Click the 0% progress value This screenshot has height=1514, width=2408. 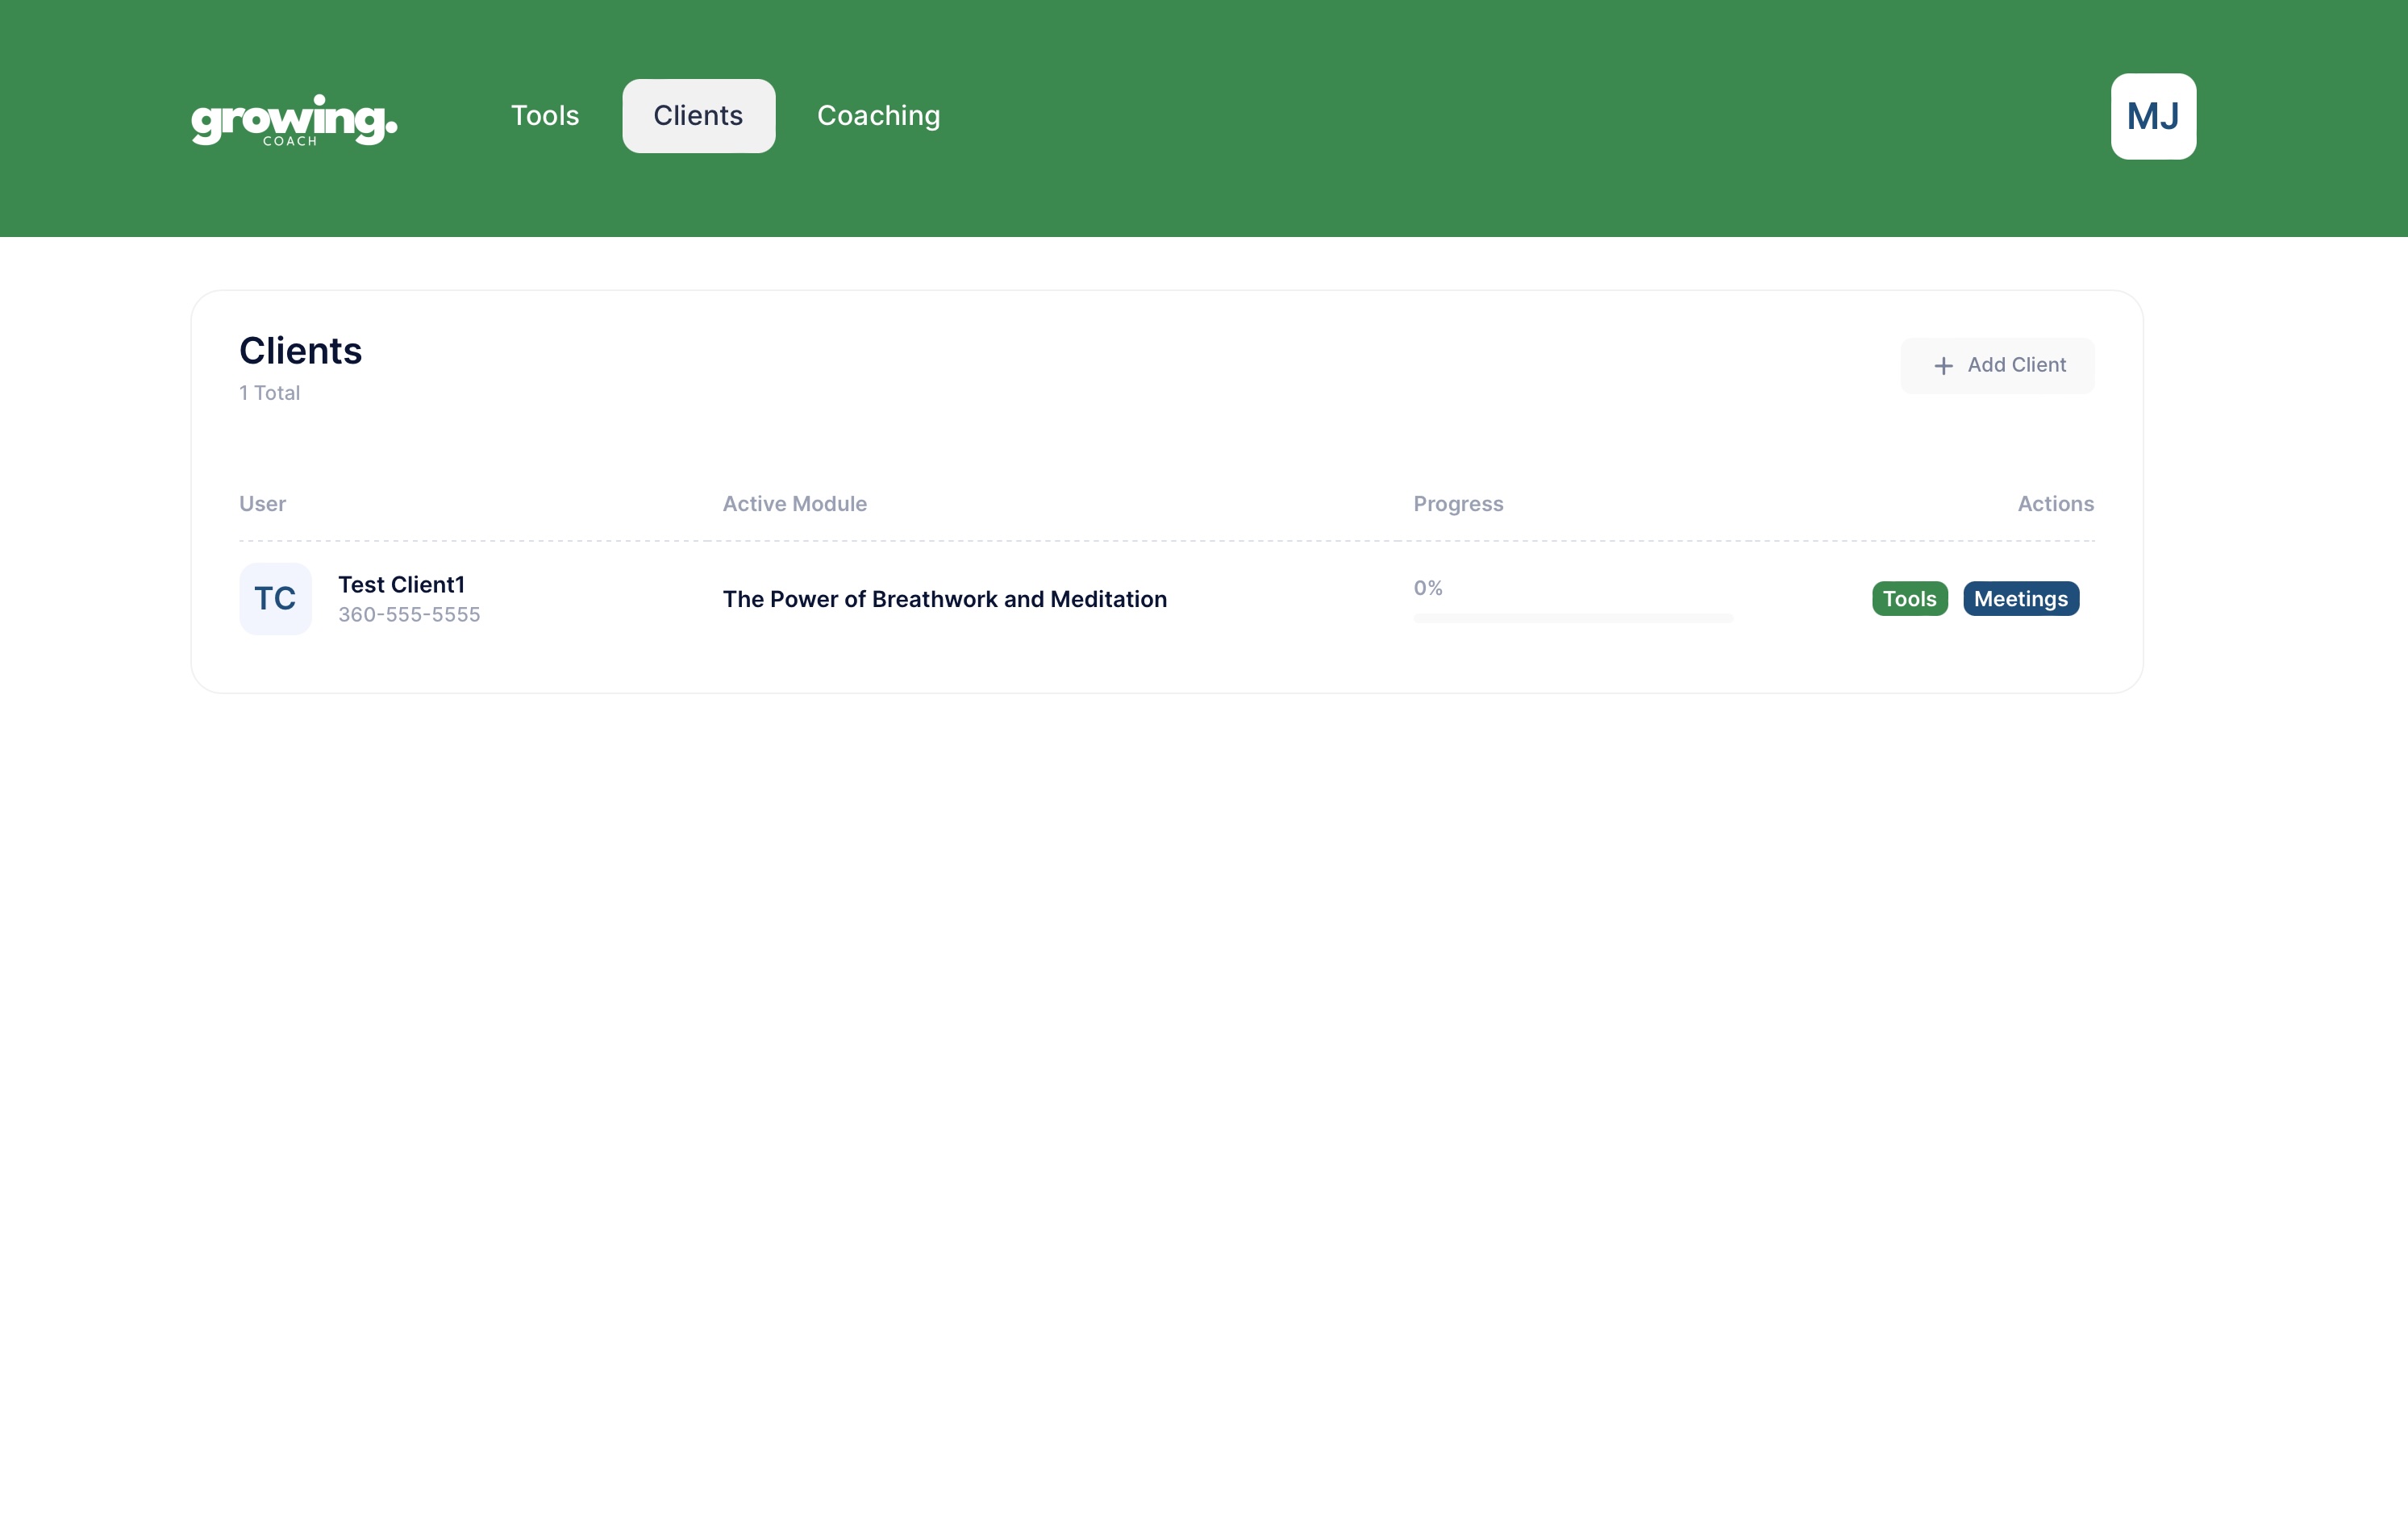tap(1428, 588)
